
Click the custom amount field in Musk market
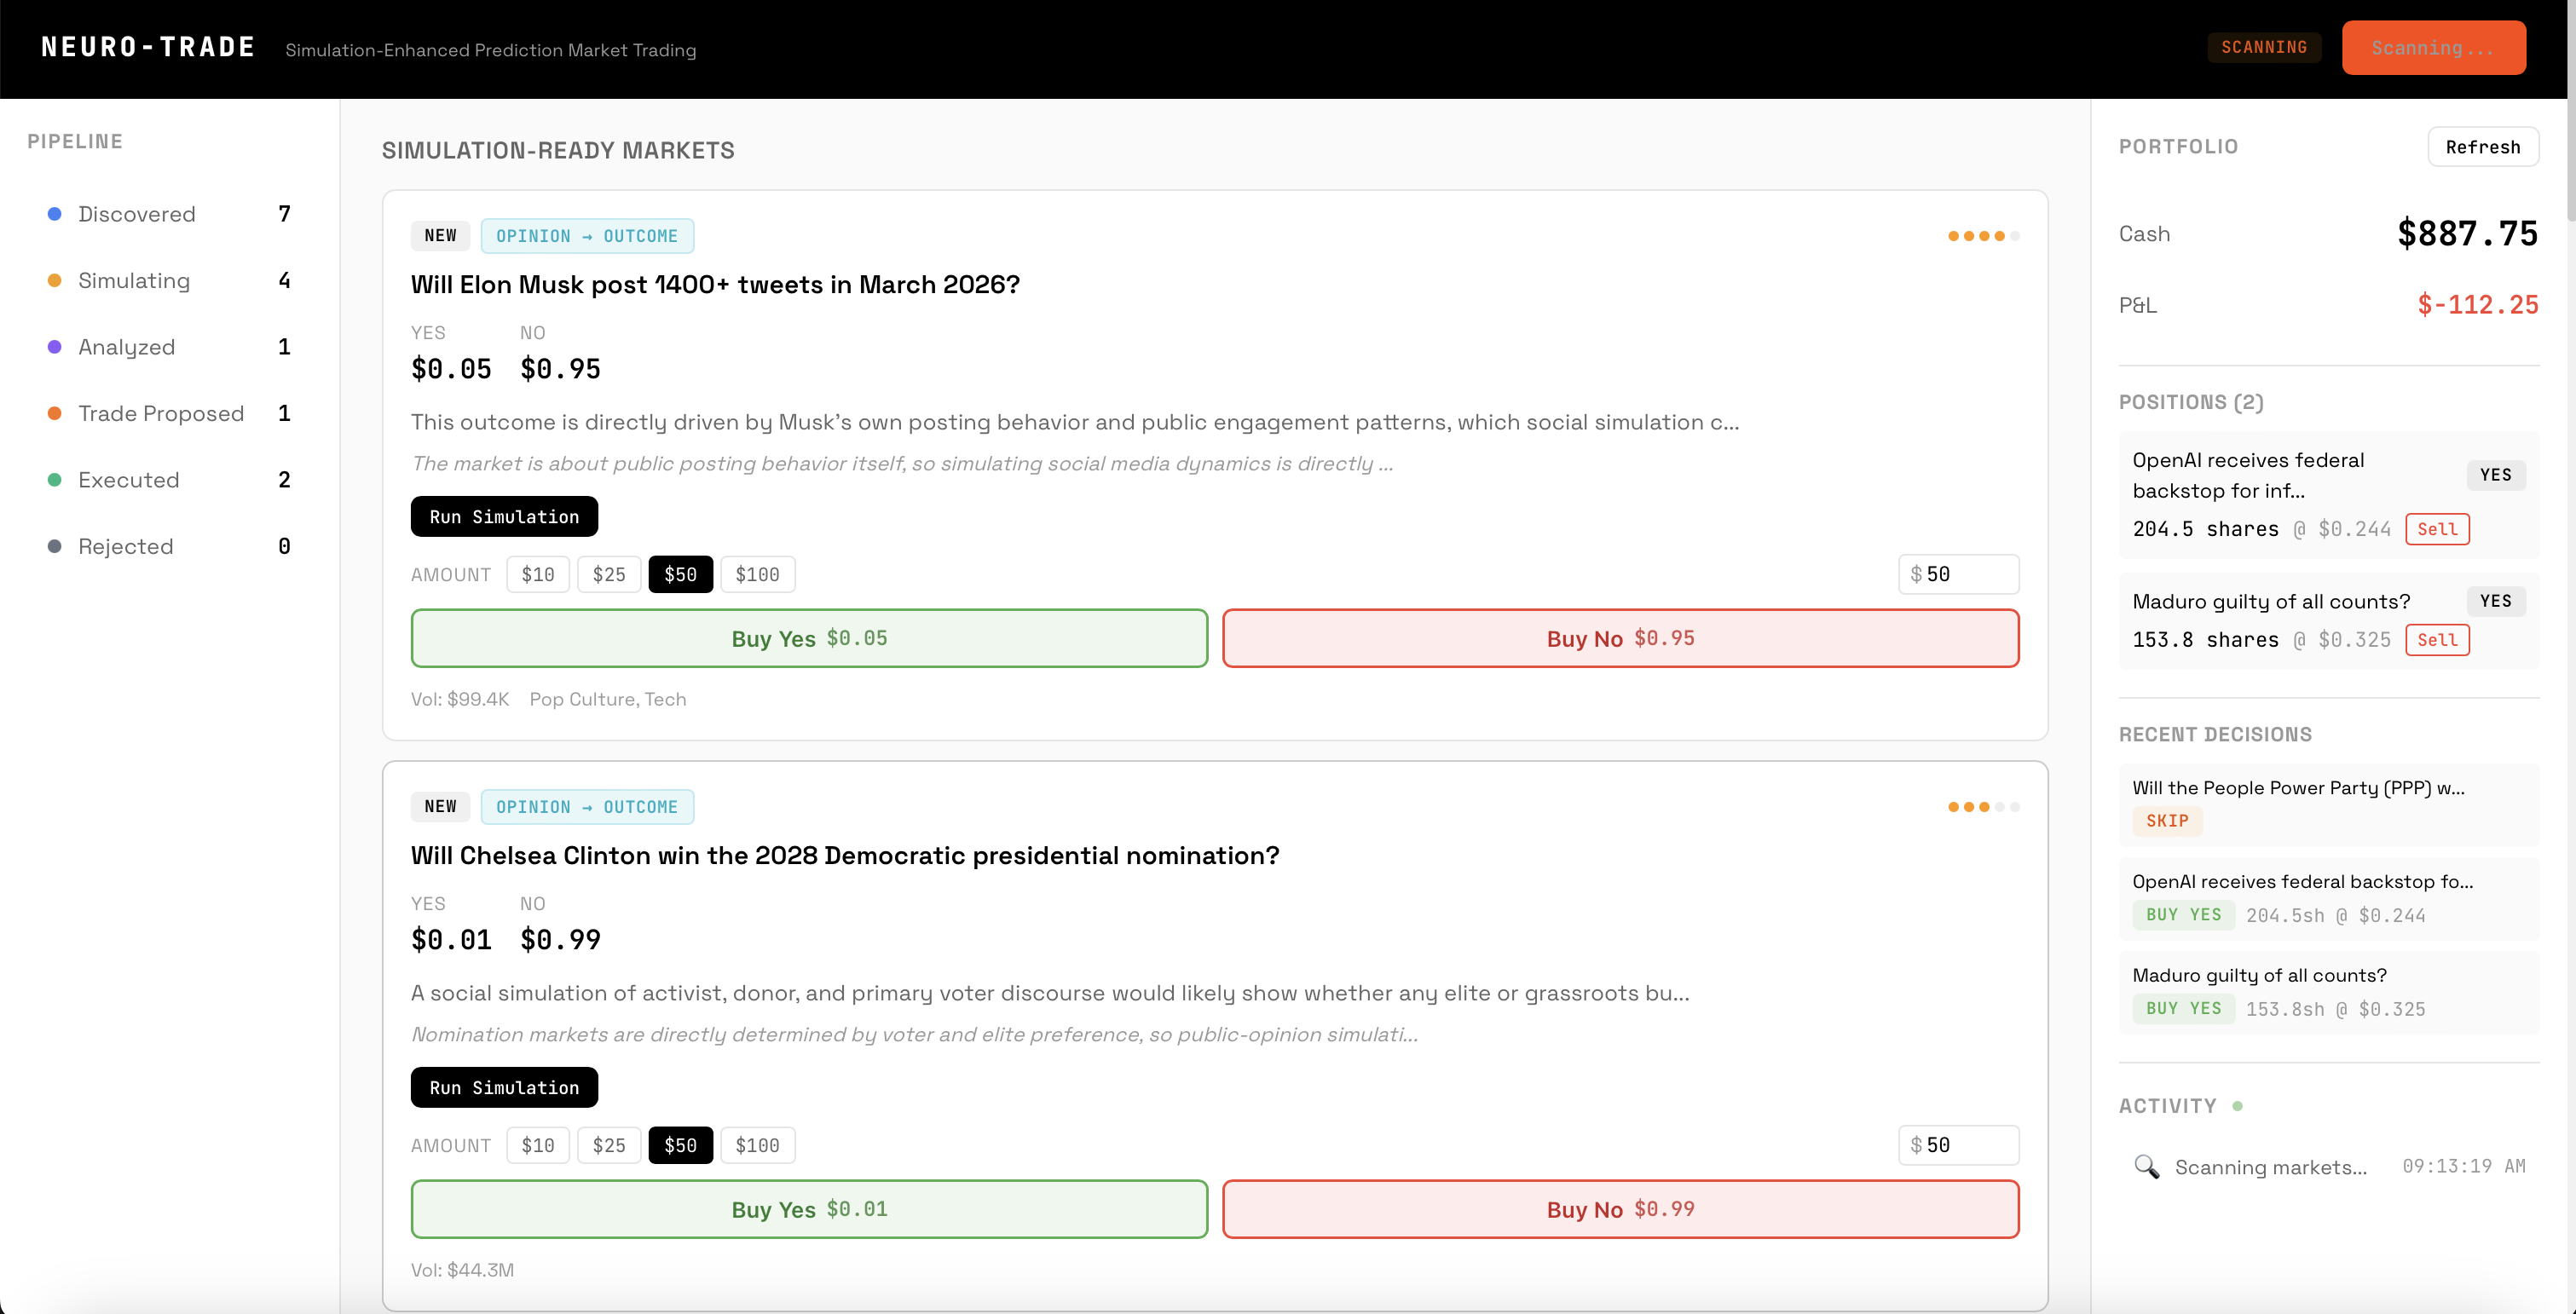[1965, 574]
